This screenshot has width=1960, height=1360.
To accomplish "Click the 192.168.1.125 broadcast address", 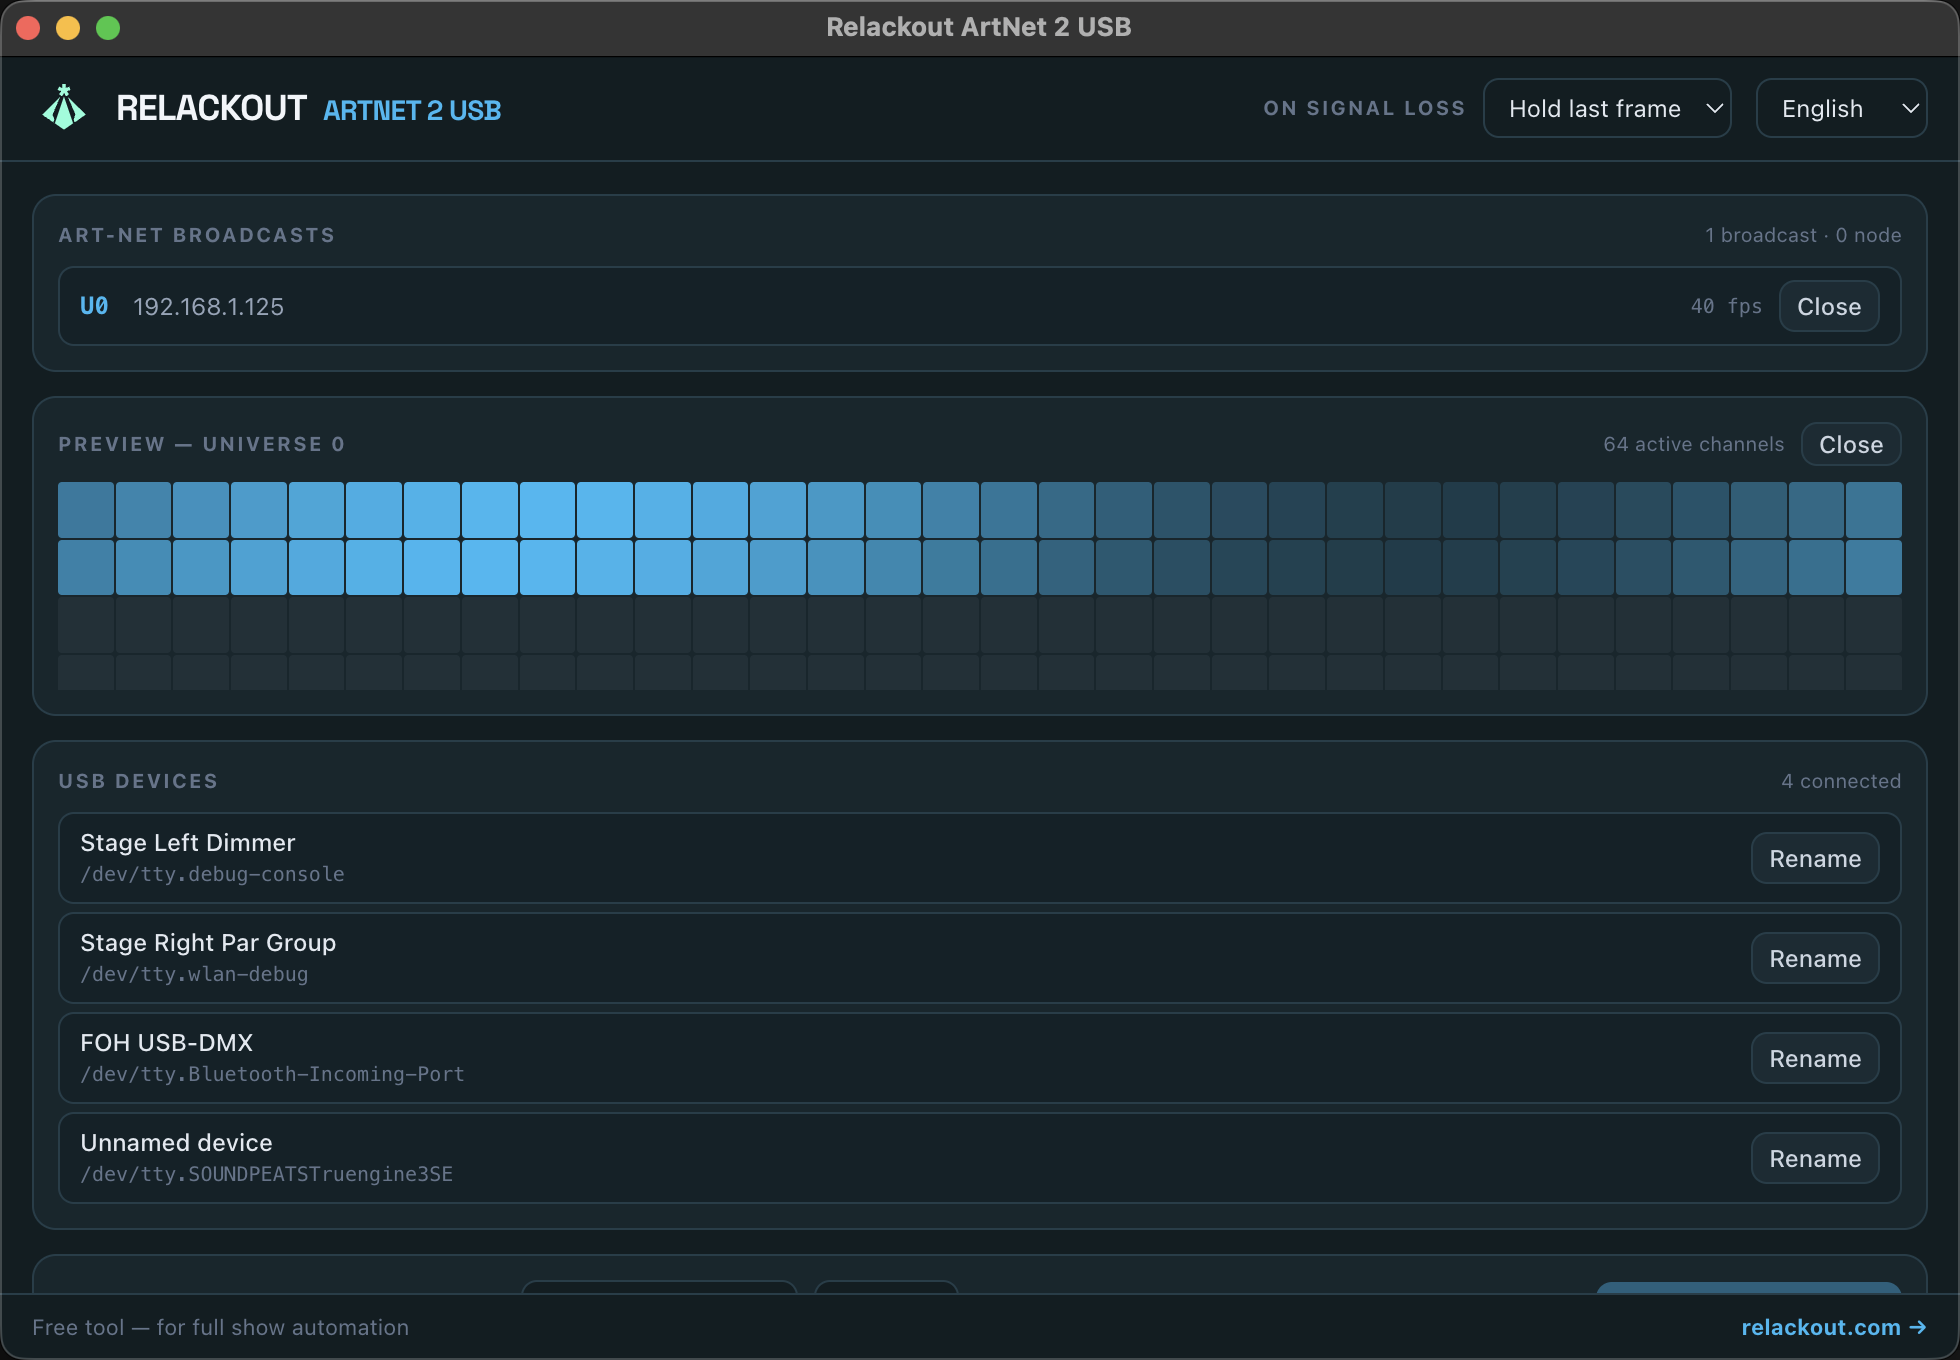I will click(208, 306).
